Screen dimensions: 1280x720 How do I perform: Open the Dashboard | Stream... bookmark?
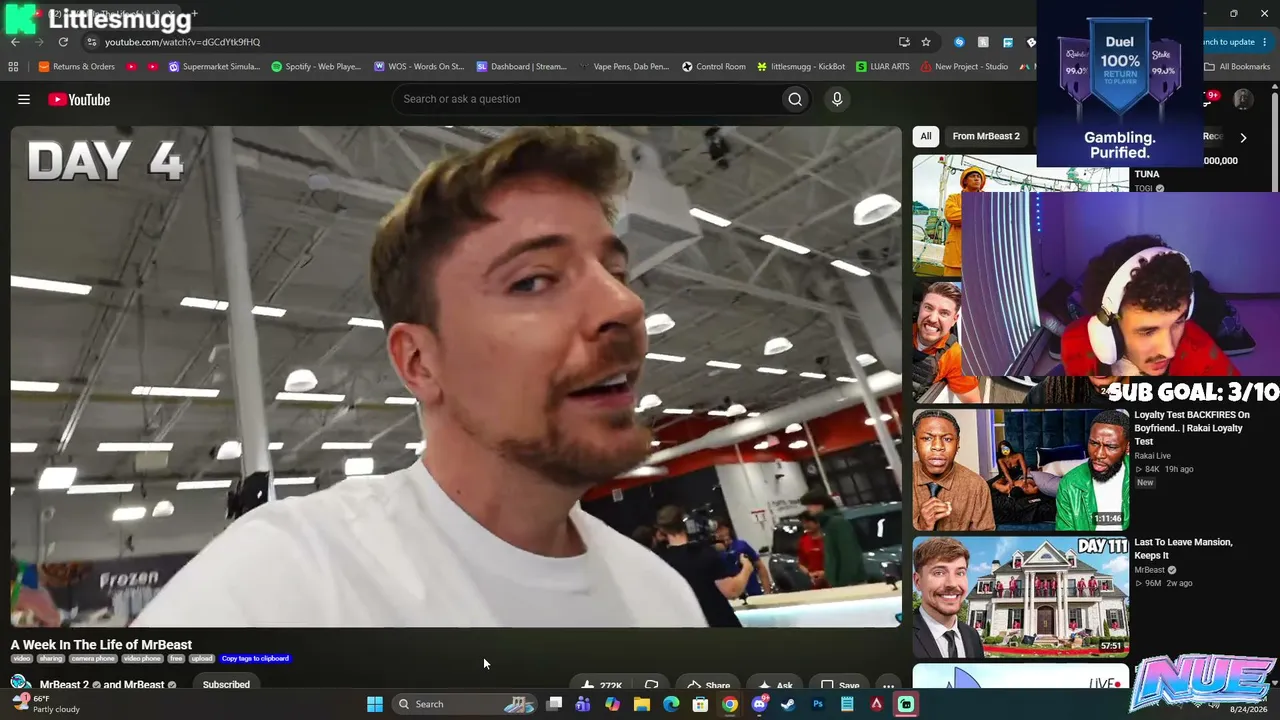coord(522,67)
